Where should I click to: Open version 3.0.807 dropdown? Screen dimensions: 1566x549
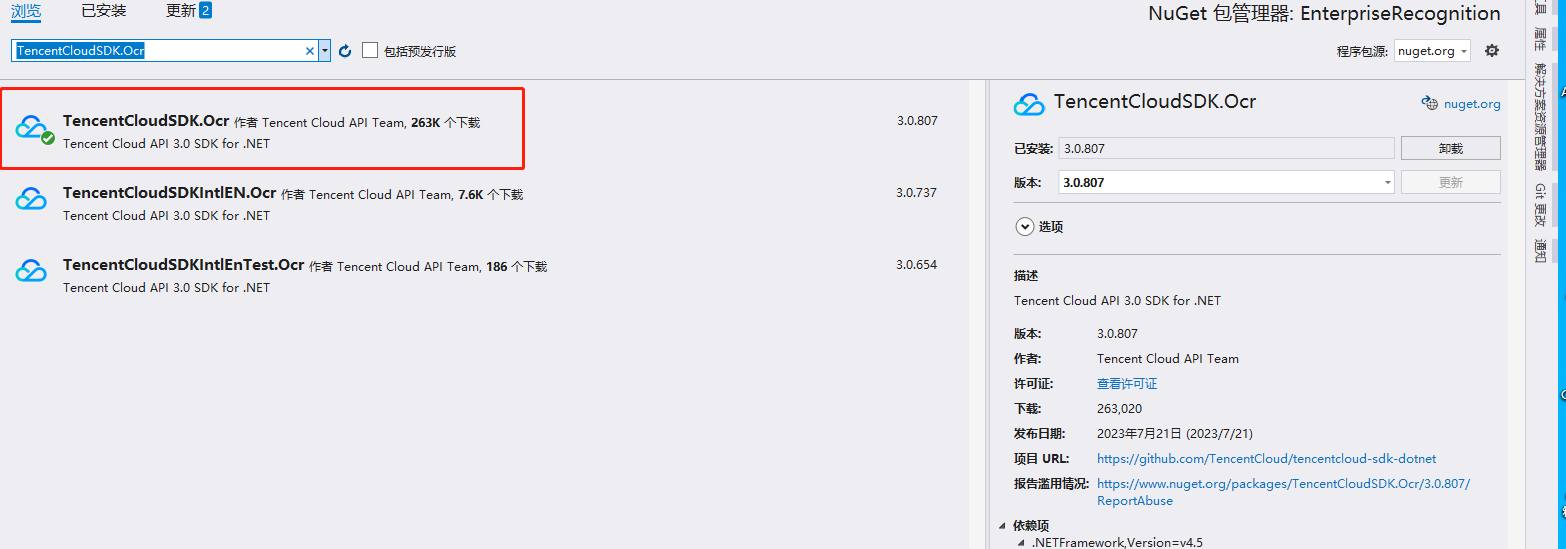[x=1226, y=182]
